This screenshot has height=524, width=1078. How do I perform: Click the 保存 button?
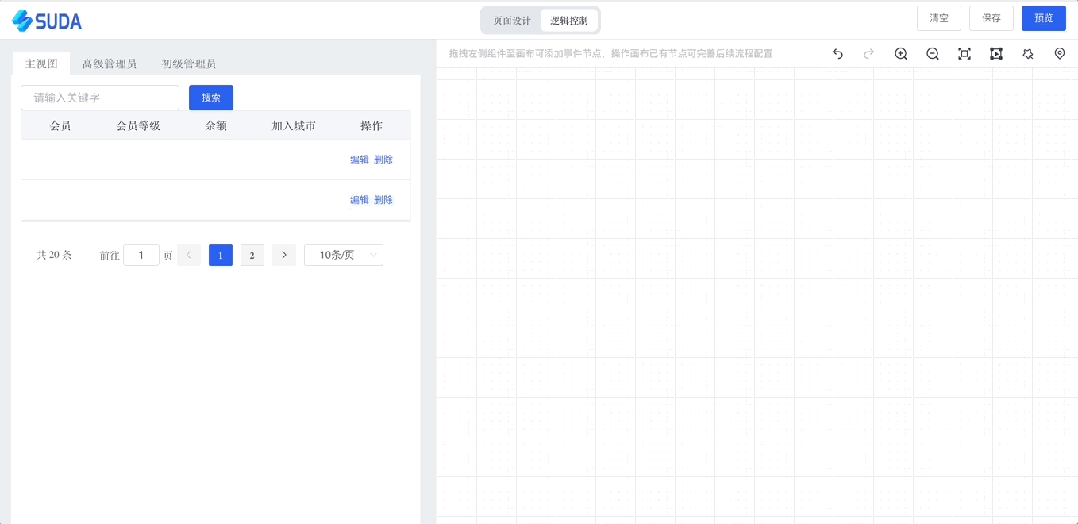pyautogui.click(x=991, y=19)
